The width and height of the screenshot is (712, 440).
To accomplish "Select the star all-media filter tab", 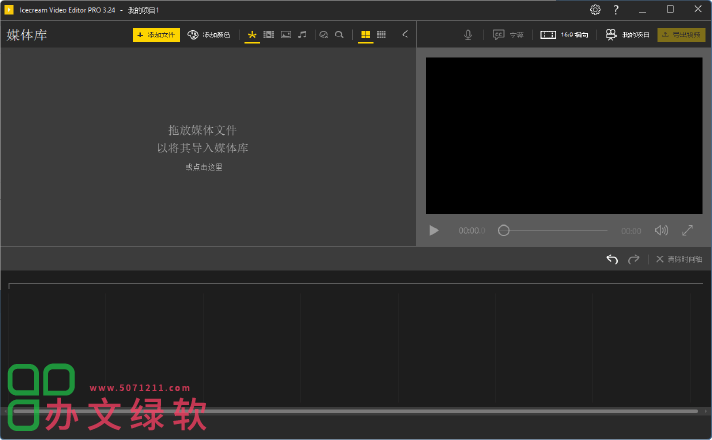I will coord(252,35).
